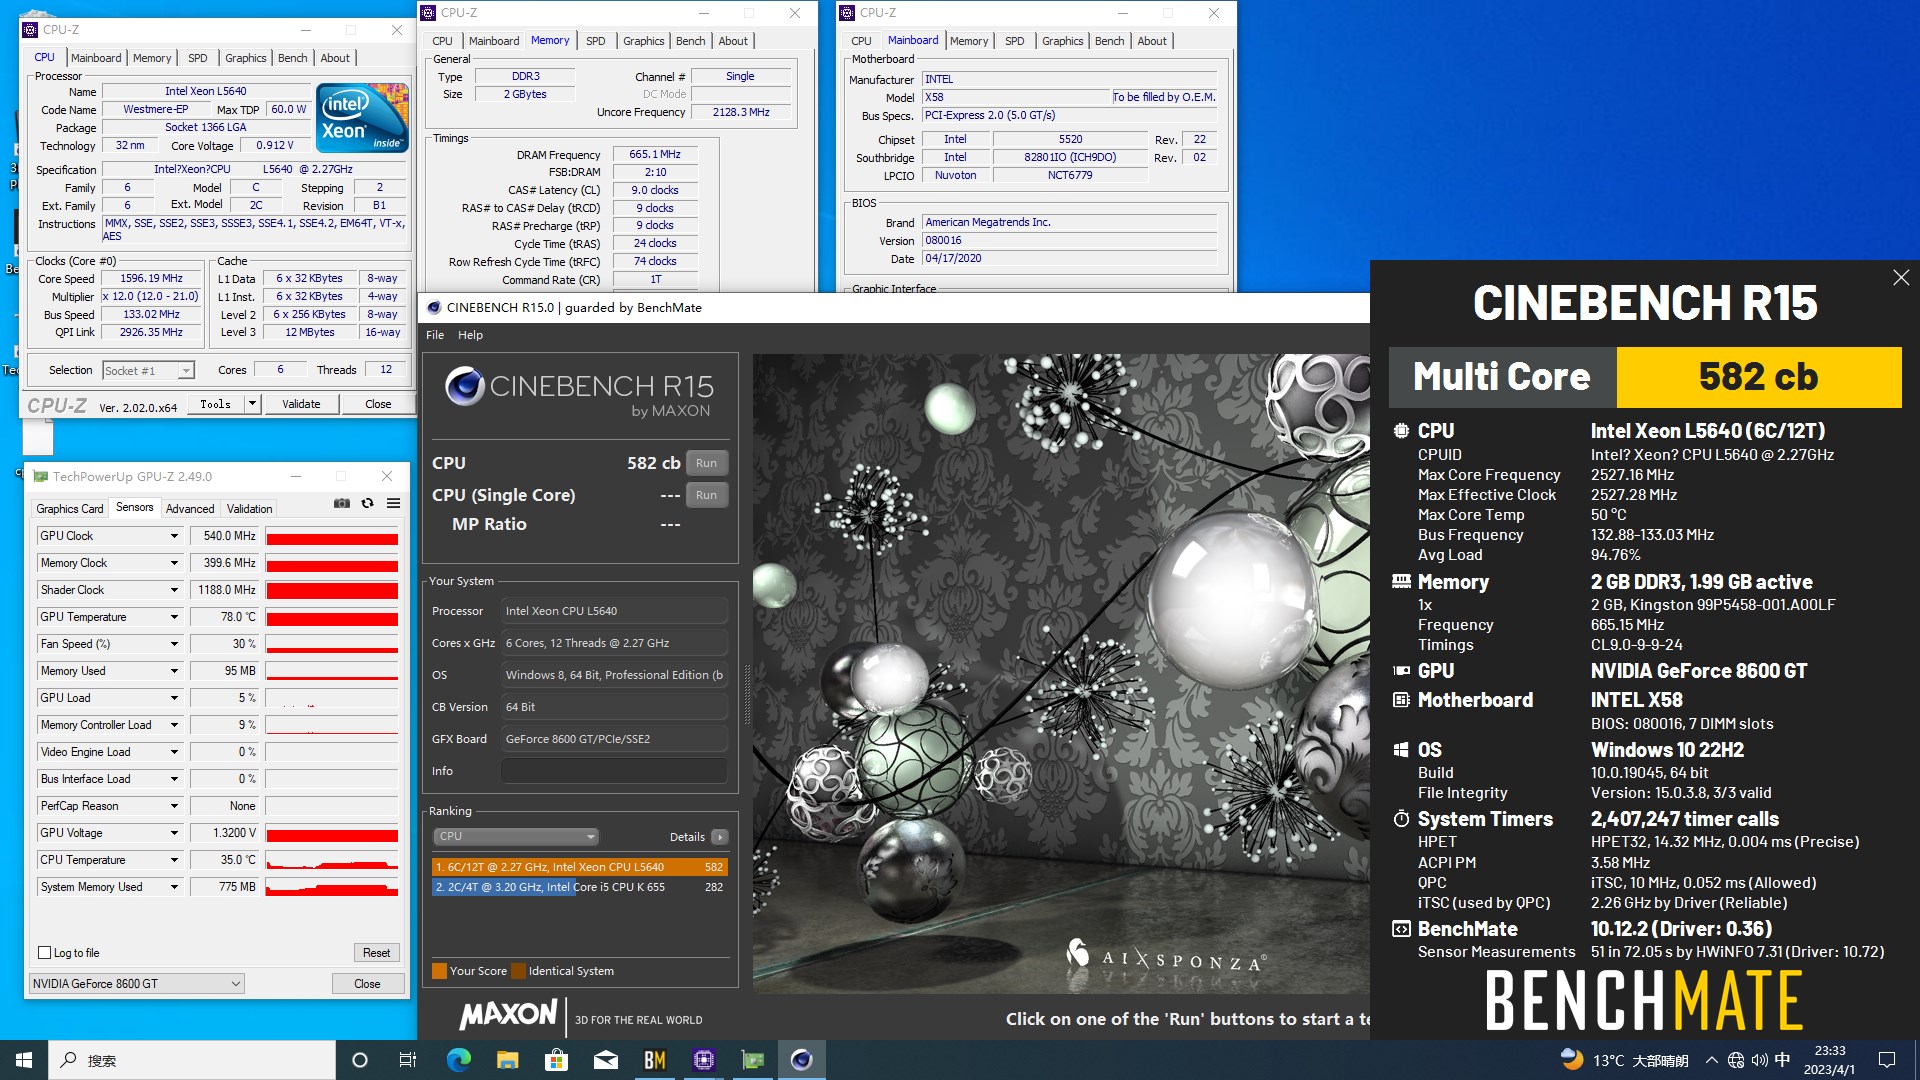Image resolution: width=1920 pixels, height=1080 pixels.
Task: Take a GPU-Z screenshot with the camera icon
Action: click(341, 503)
